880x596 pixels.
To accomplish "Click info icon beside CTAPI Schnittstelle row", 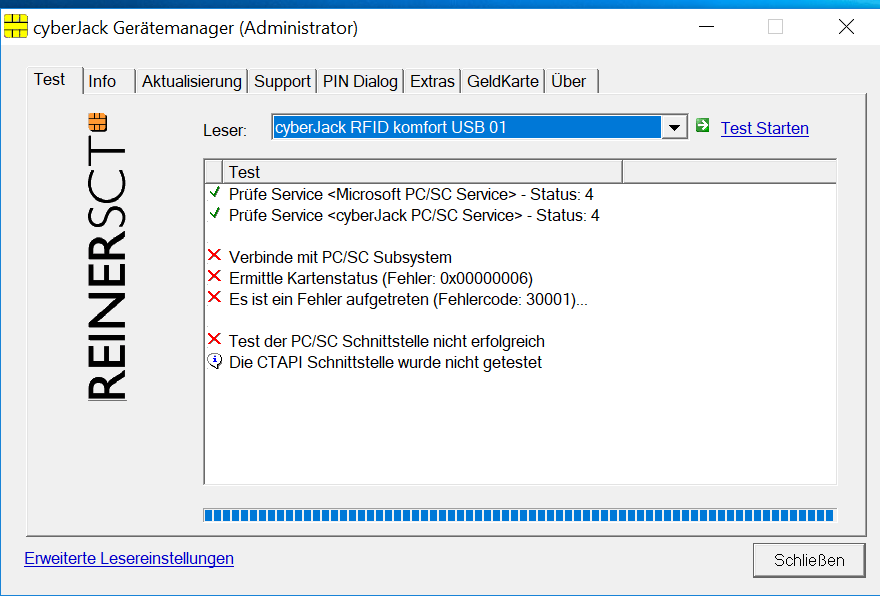I will point(214,361).
